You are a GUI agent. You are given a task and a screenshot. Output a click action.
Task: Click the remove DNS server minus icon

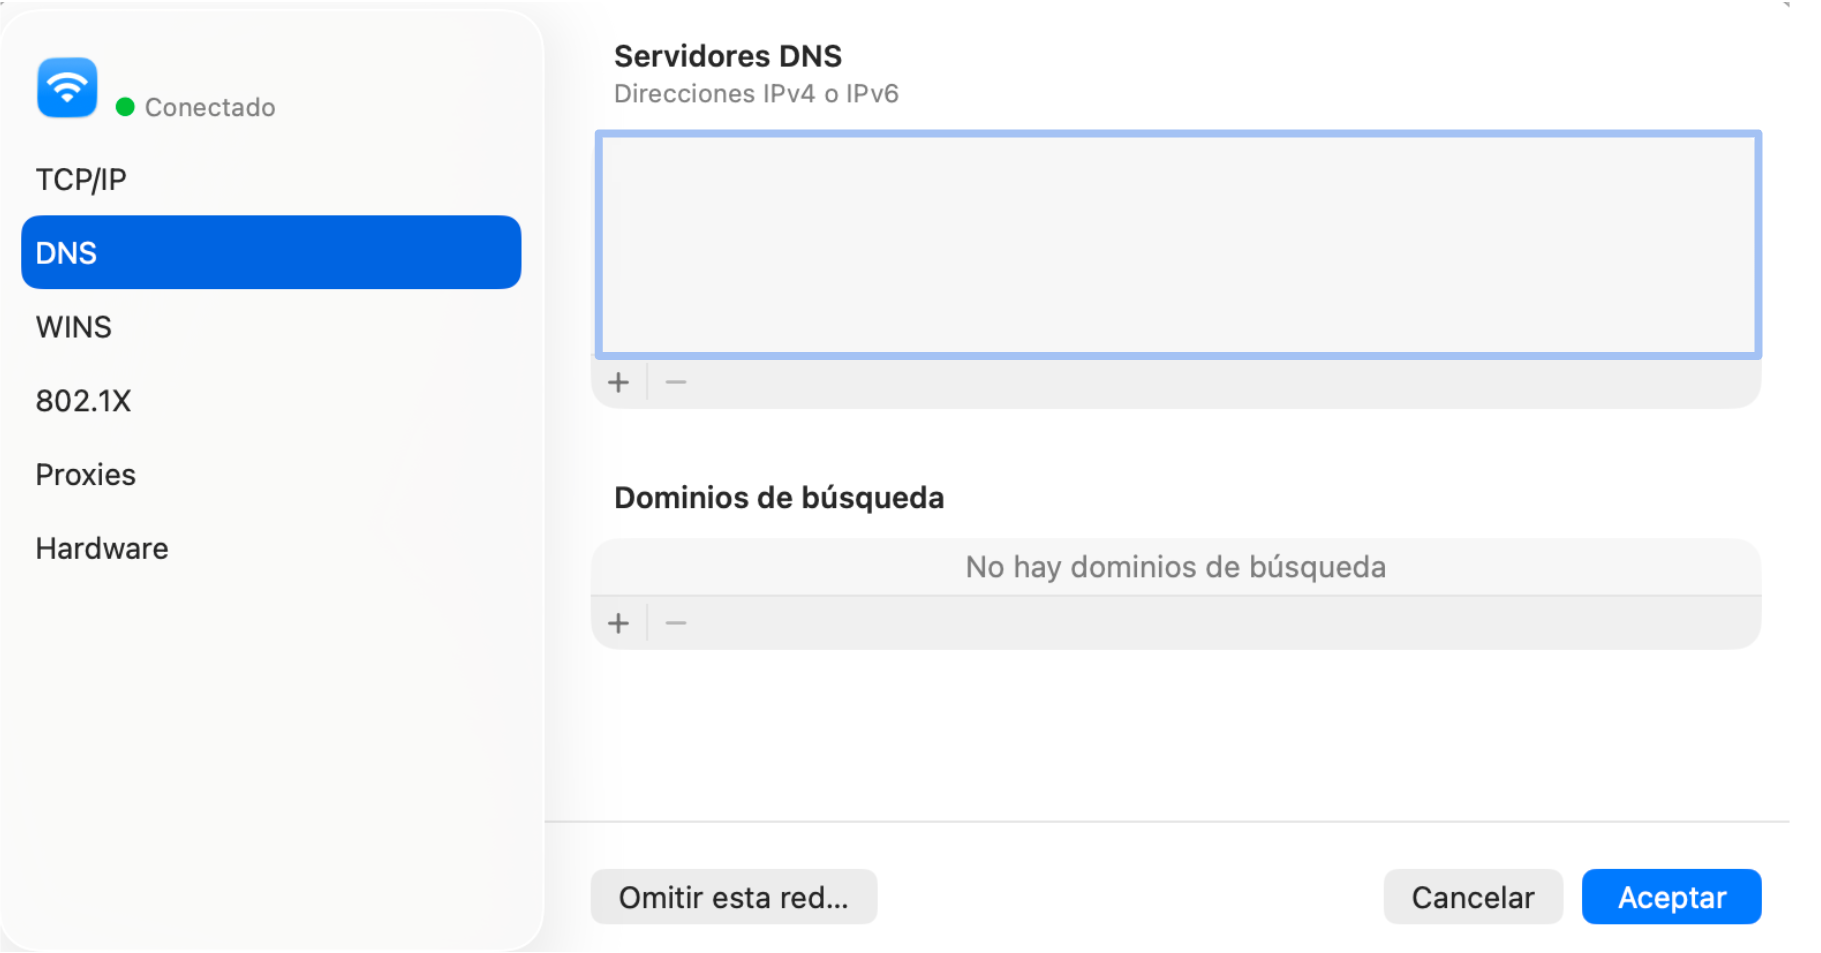(x=676, y=382)
